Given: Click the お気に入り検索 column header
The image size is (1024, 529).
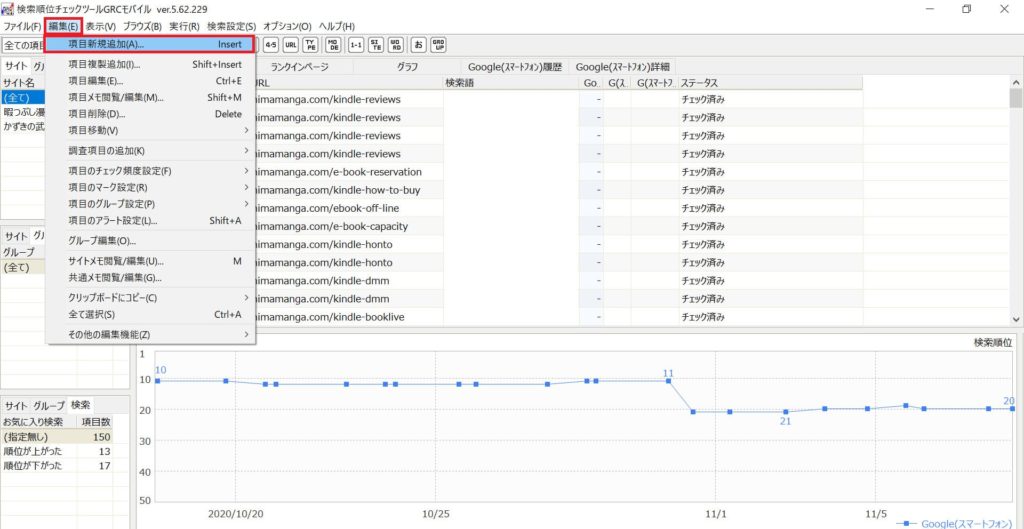Looking at the screenshot, I should coord(39,421).
